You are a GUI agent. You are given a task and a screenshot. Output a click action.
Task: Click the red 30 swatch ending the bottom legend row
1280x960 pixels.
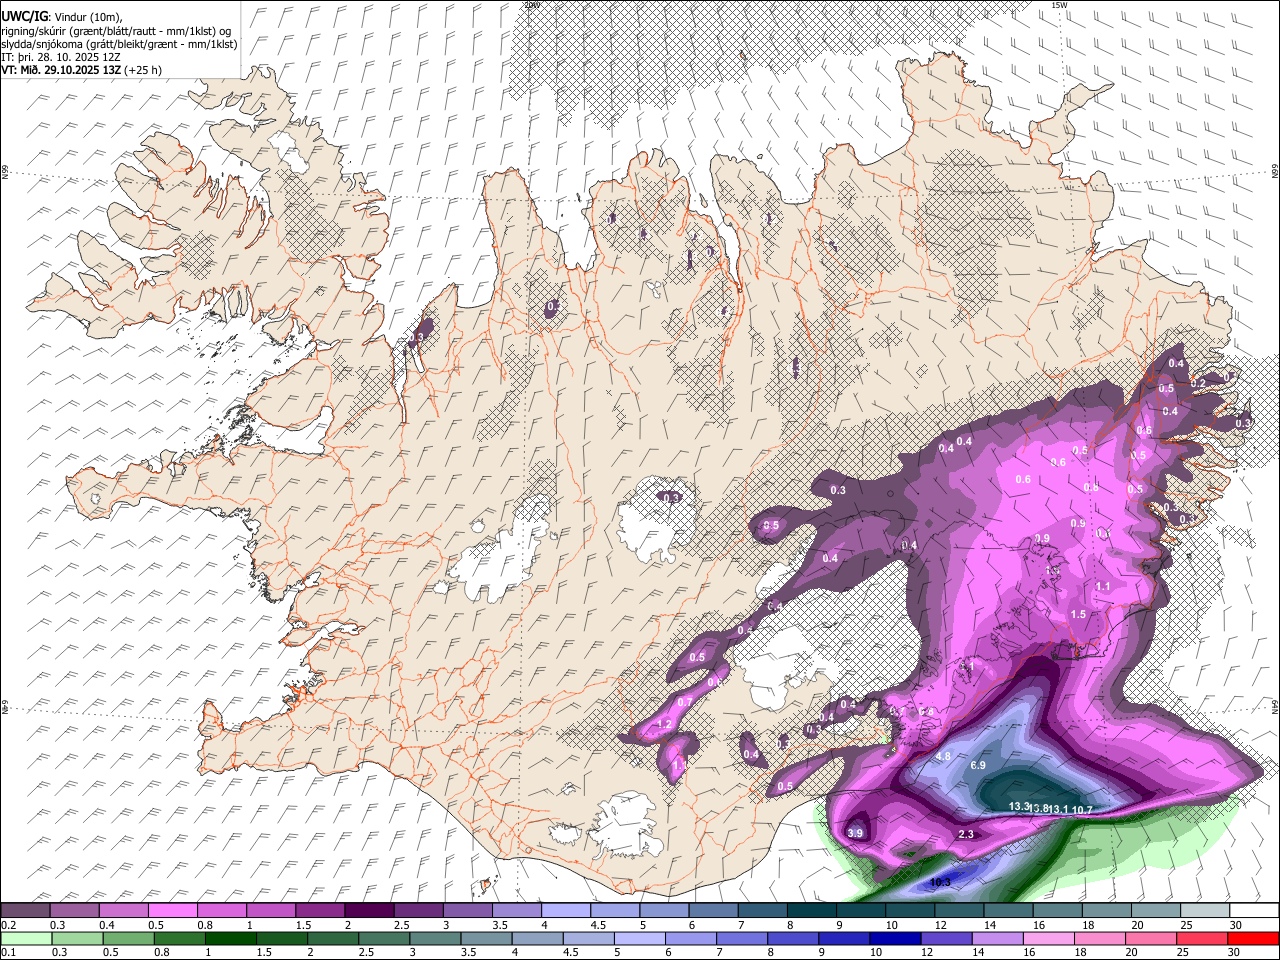pos(1253,938)
